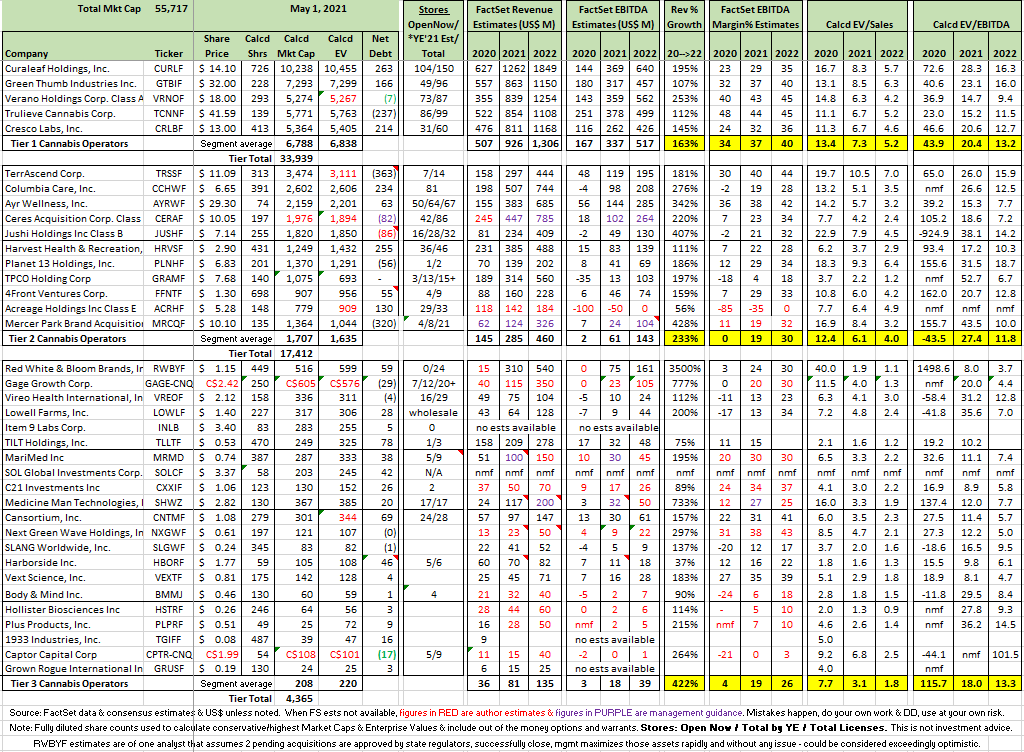The width and height of the screenshot is (1024, 752).
Task: Select the ticker cell VRNOF
Action: (168, 99)
